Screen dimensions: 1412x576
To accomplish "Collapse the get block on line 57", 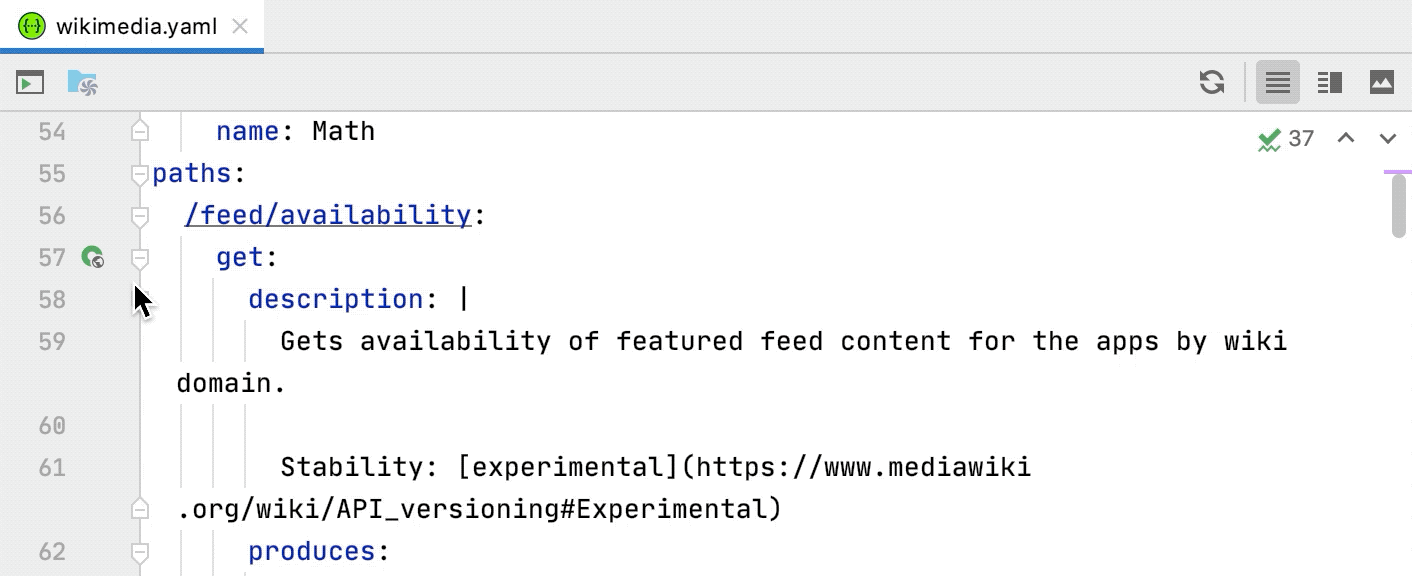I will 139,257.
